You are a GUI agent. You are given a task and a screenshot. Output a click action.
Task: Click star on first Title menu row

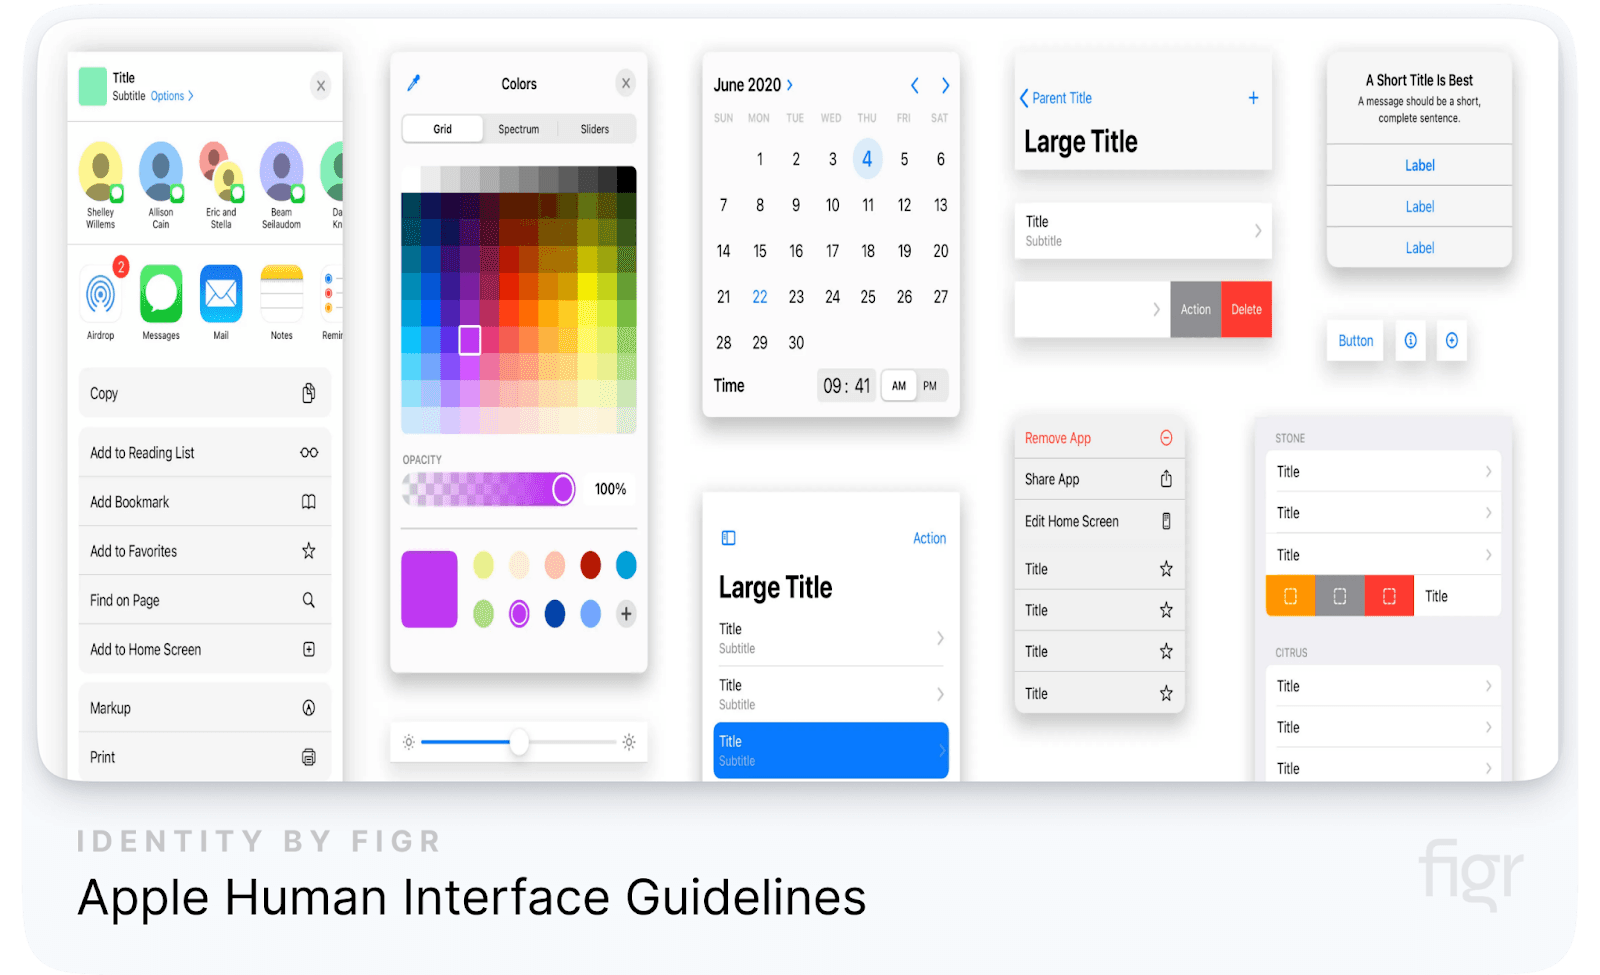click(x=1166, y=569)
